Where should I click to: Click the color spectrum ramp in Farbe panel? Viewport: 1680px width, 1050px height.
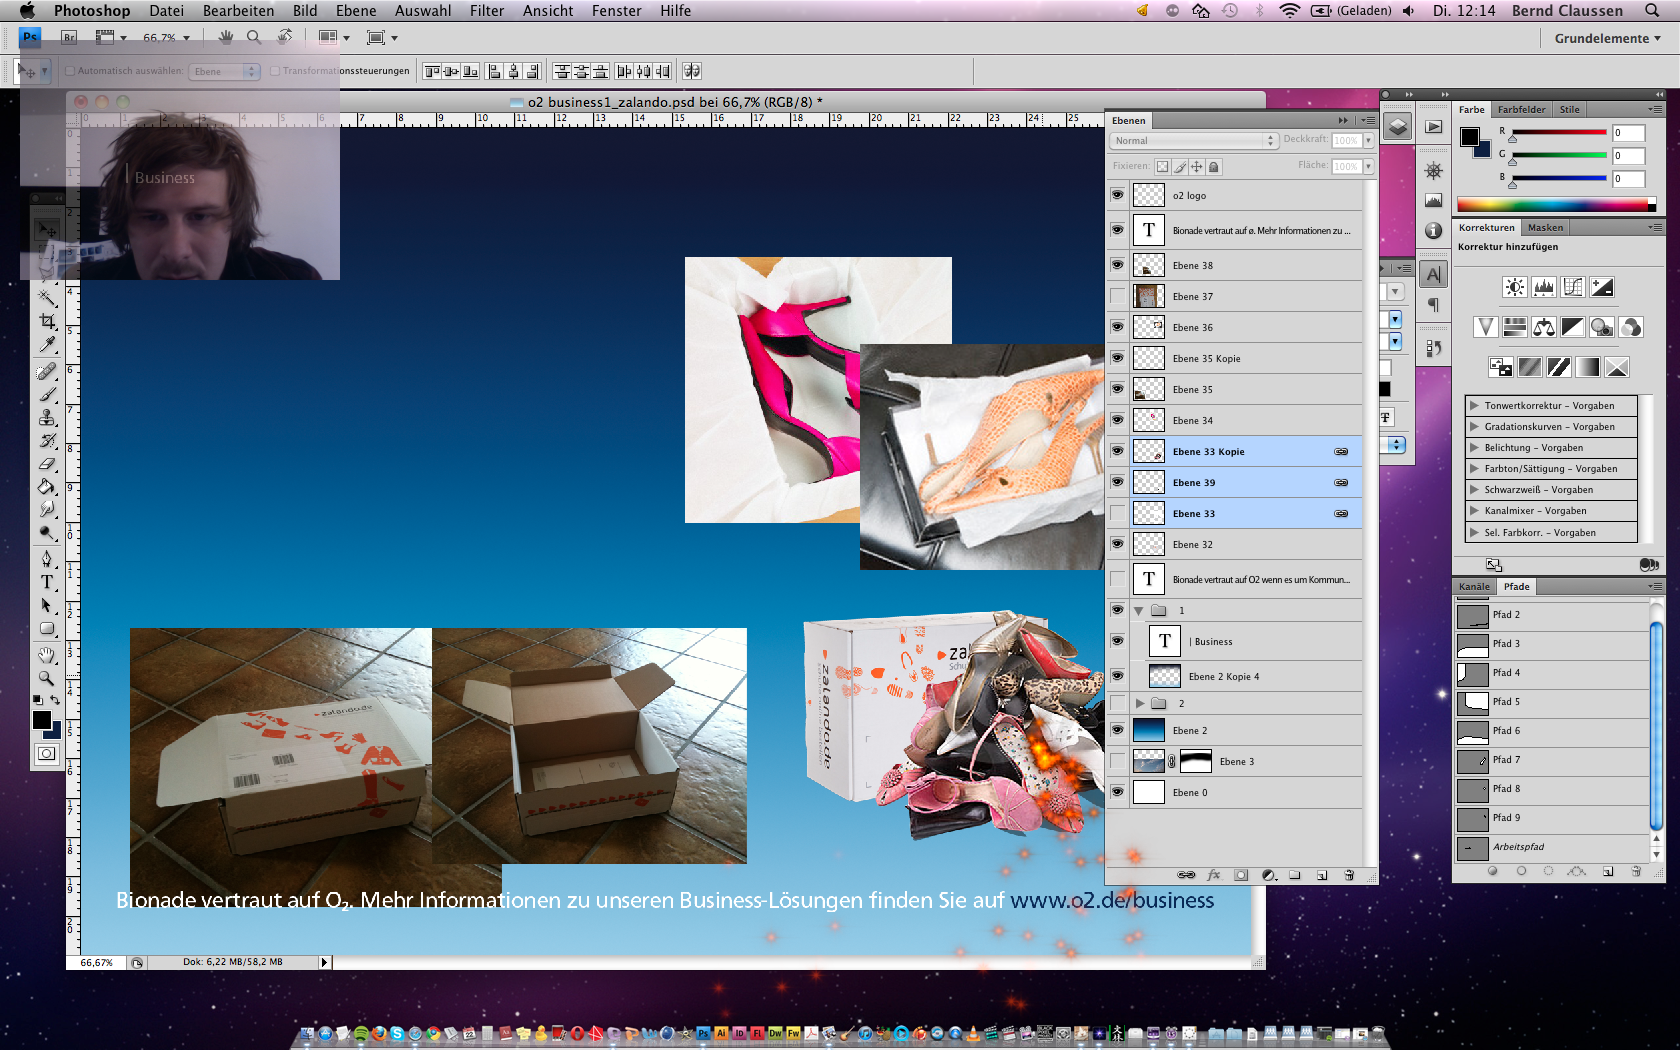(x=1555, y=205)
